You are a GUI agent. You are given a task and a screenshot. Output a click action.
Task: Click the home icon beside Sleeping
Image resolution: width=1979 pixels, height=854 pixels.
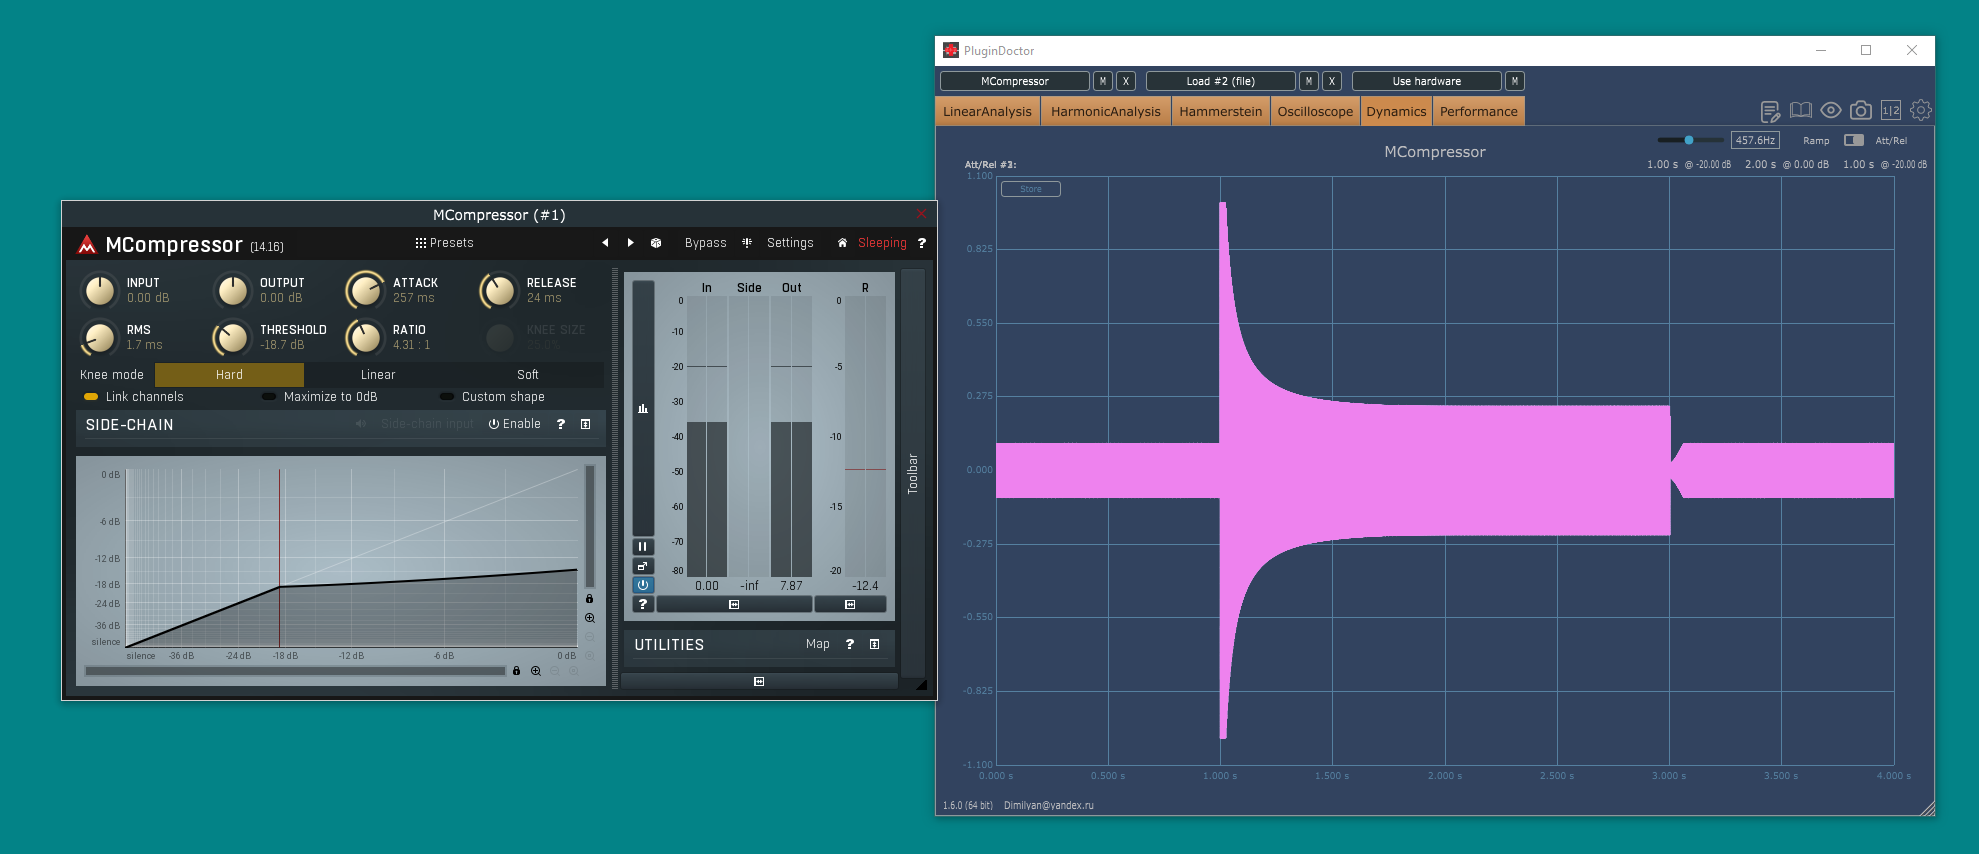point(842,243)
